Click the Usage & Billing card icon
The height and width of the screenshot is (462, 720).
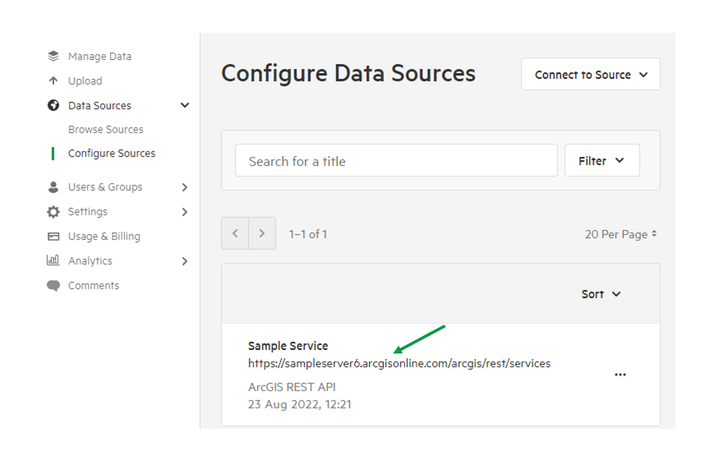[53, 236]
